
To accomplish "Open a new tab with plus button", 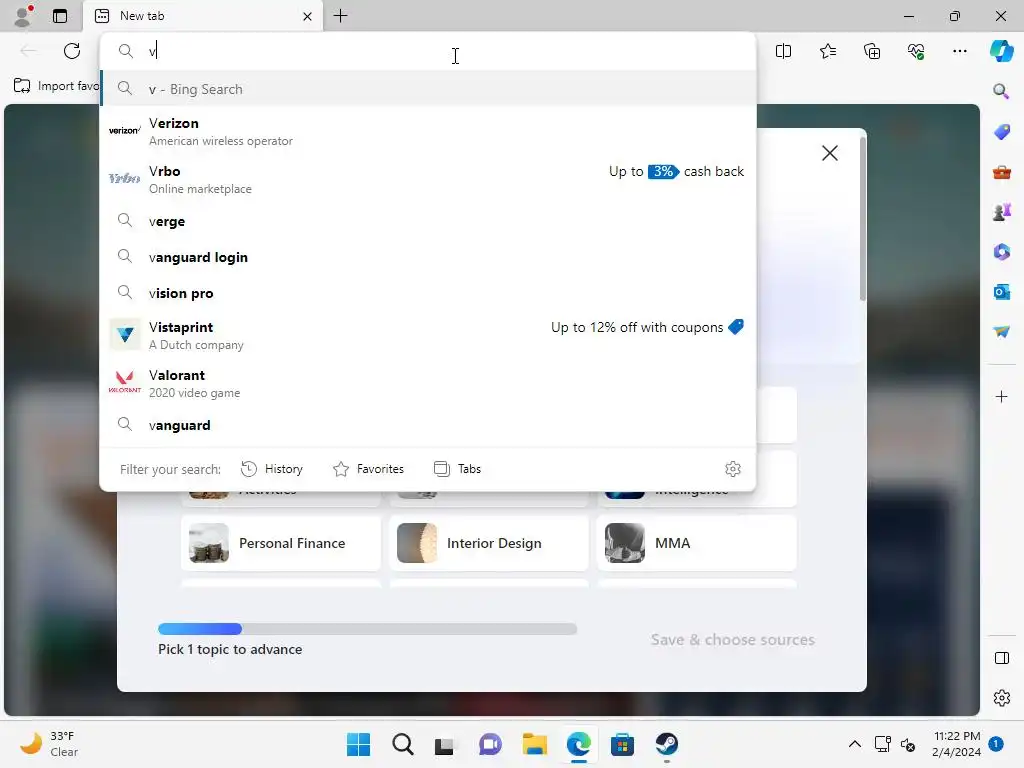I will (x=340, y=16).
